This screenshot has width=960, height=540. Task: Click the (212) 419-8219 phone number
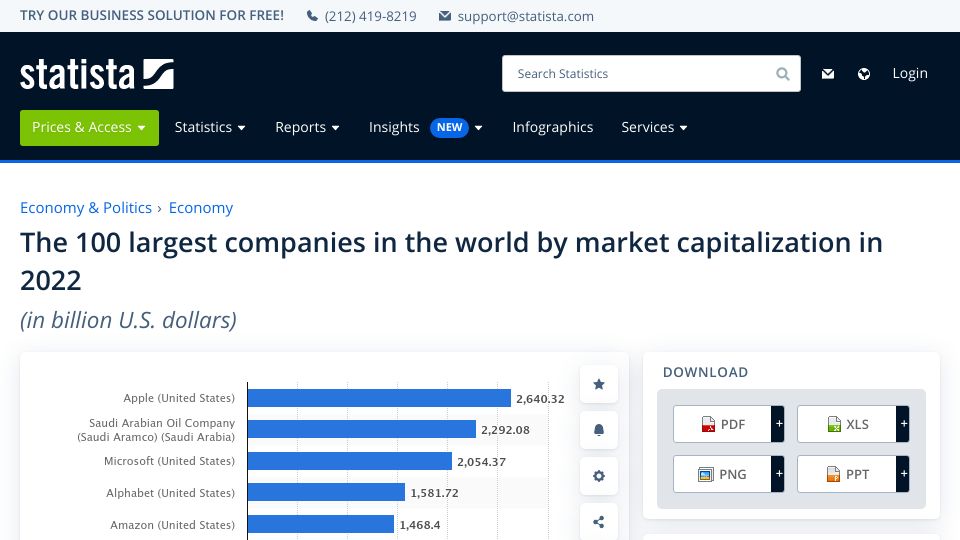[370, 16]
